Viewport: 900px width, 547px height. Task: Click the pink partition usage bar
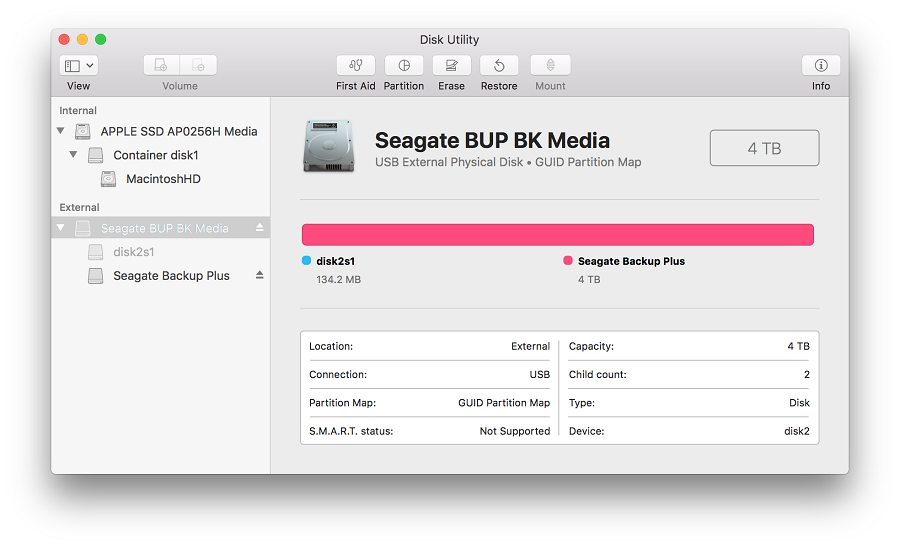pos(558,235)
